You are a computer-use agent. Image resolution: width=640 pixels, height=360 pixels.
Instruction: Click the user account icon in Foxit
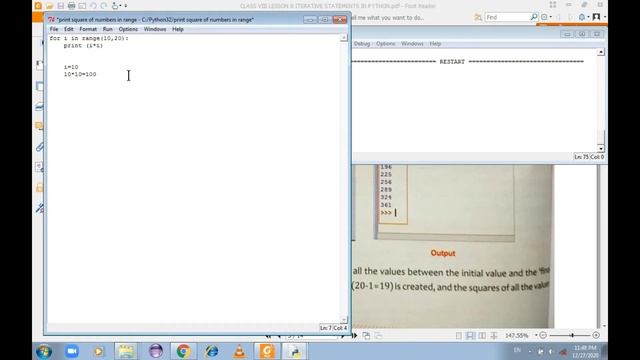tap(596, 17)
